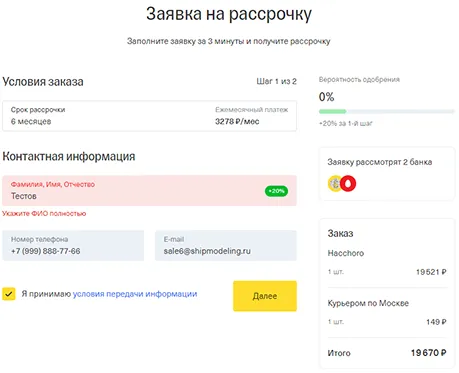Click the '0%' approval probability value
This screenshot has height=373, width=459.
point(326,97)
